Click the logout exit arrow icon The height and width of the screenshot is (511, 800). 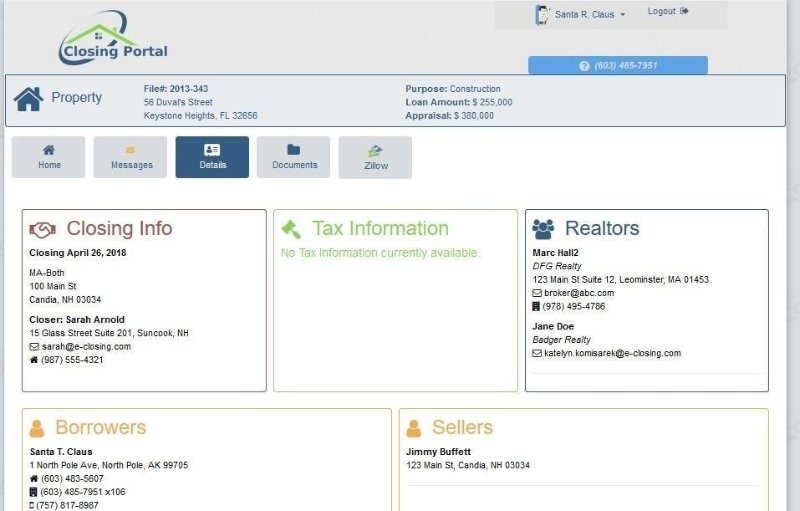(x=684, y=11)
